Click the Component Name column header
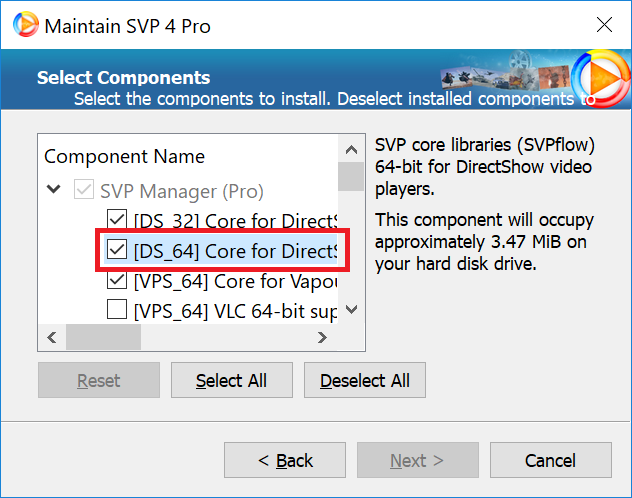 coord(124,157)
